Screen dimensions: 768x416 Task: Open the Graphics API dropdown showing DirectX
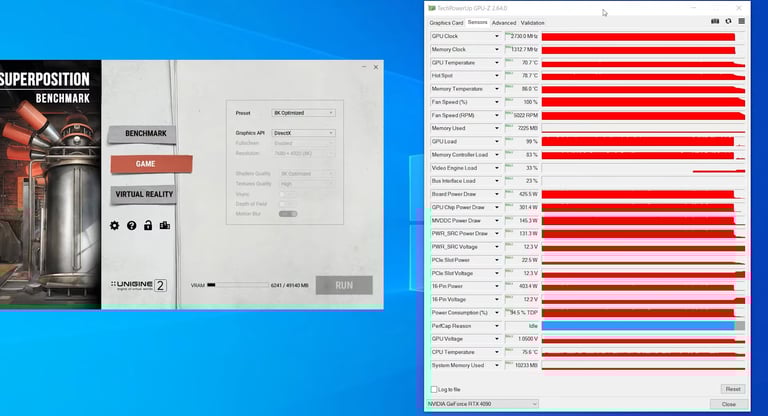[x=303, y=133]
